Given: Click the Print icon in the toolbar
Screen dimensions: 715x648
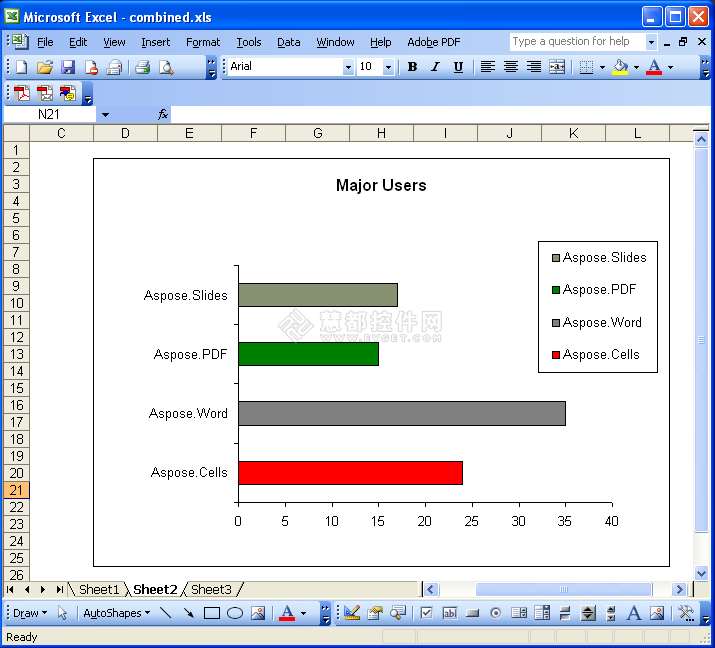Looking at the screenshot, I should tap(142, 67).
